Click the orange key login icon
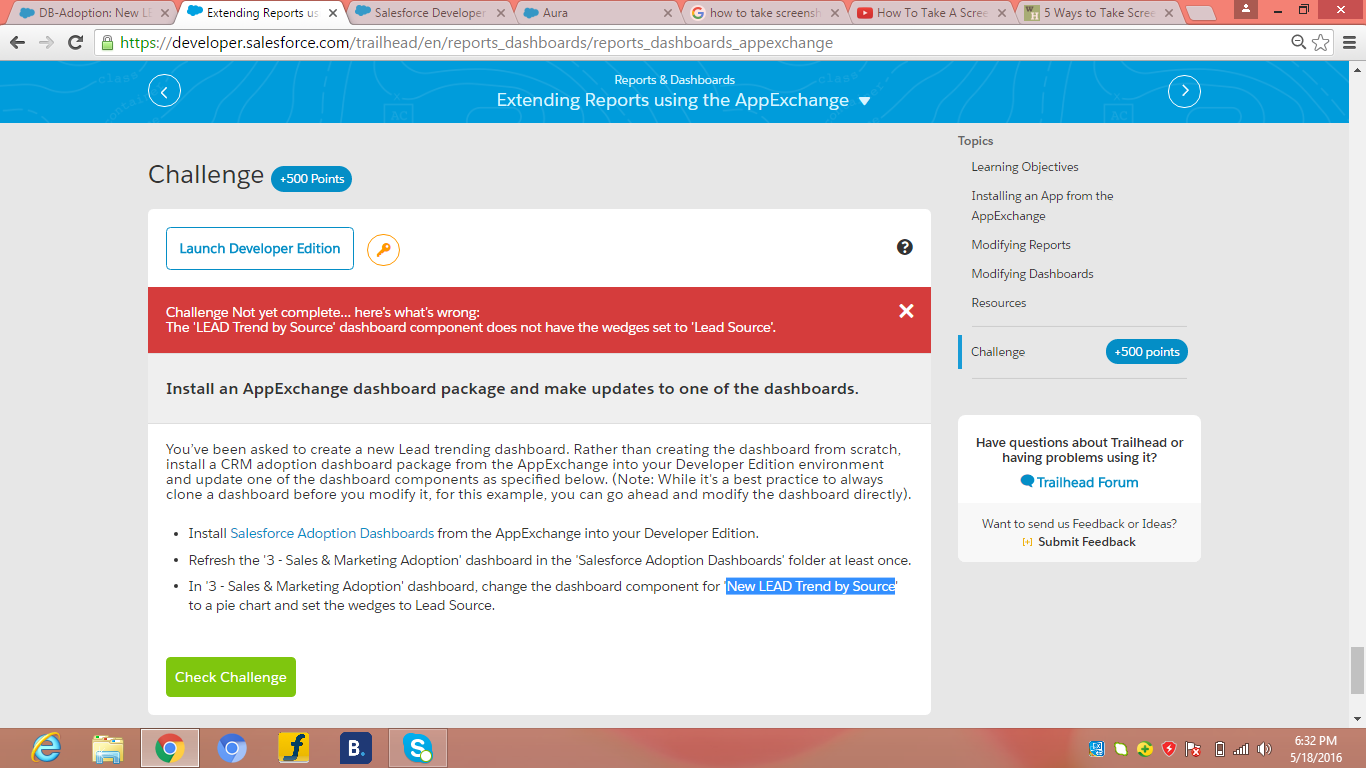 pos(383,249)
